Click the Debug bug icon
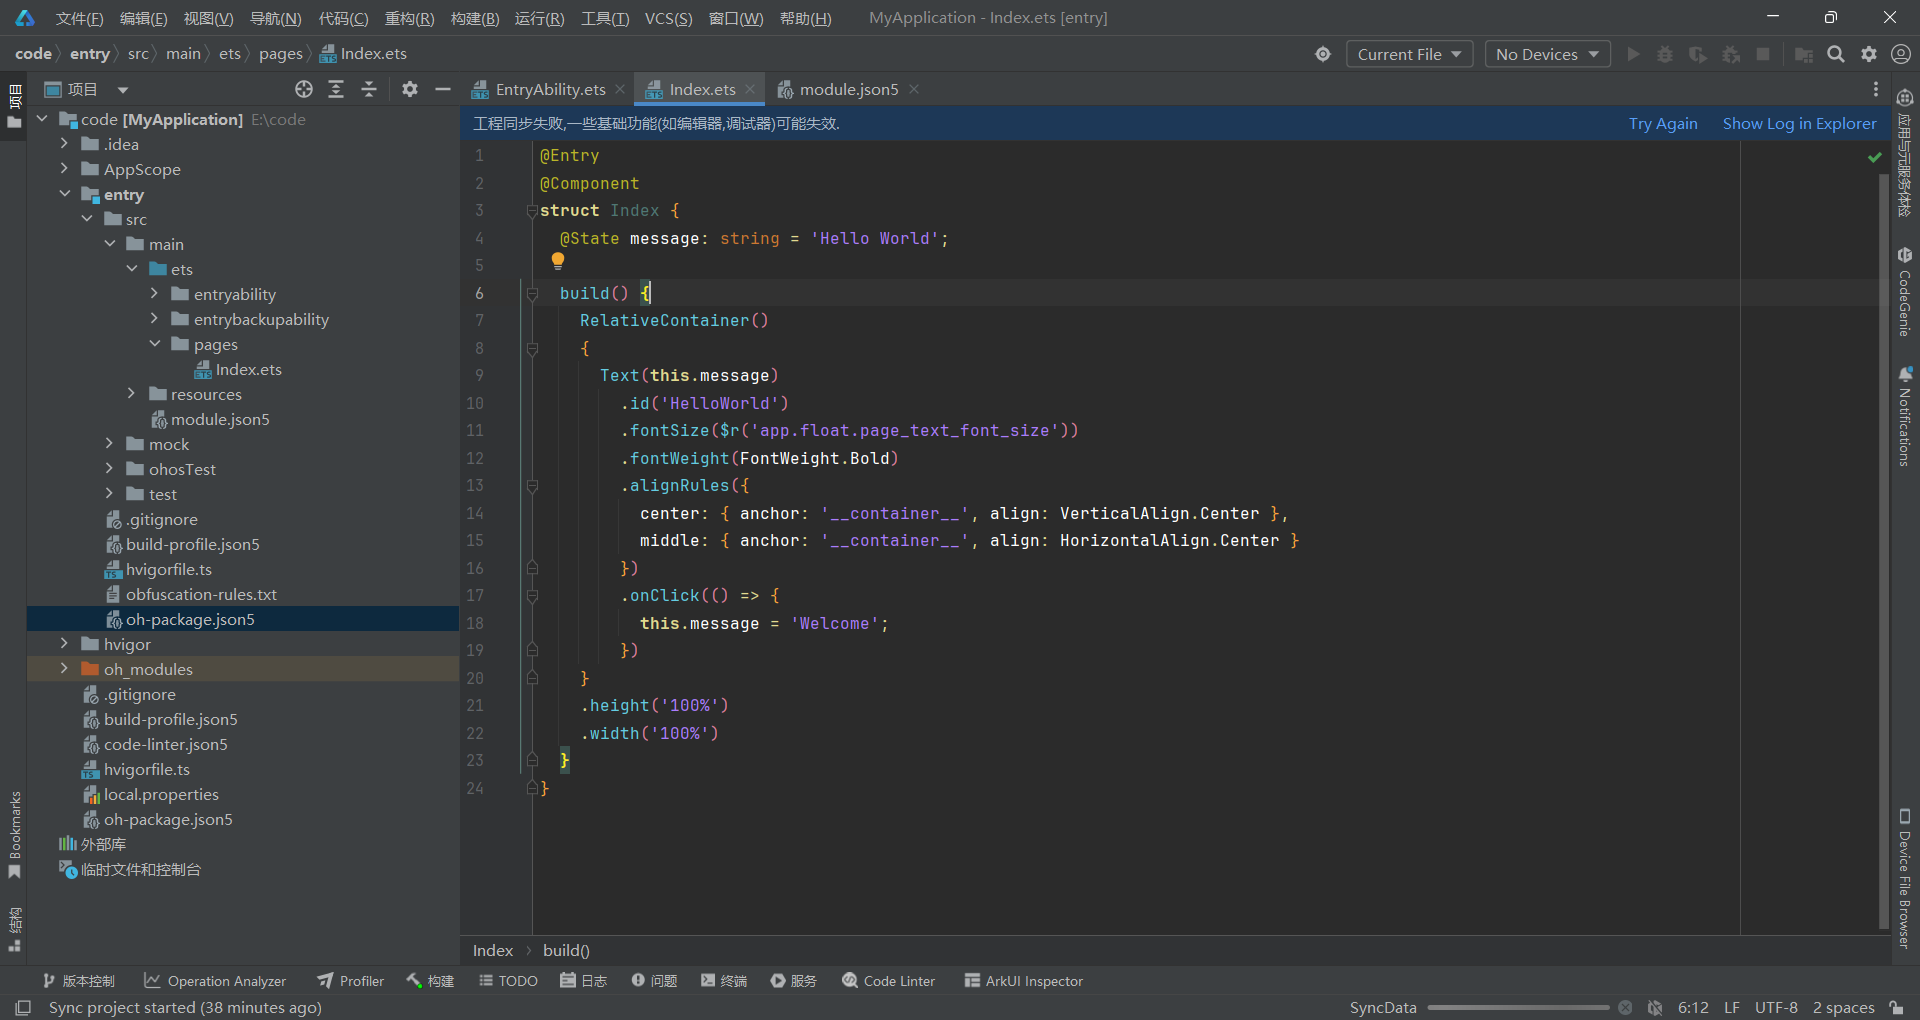The height and width of the screenshot is (1020, 1920). 1665,54
